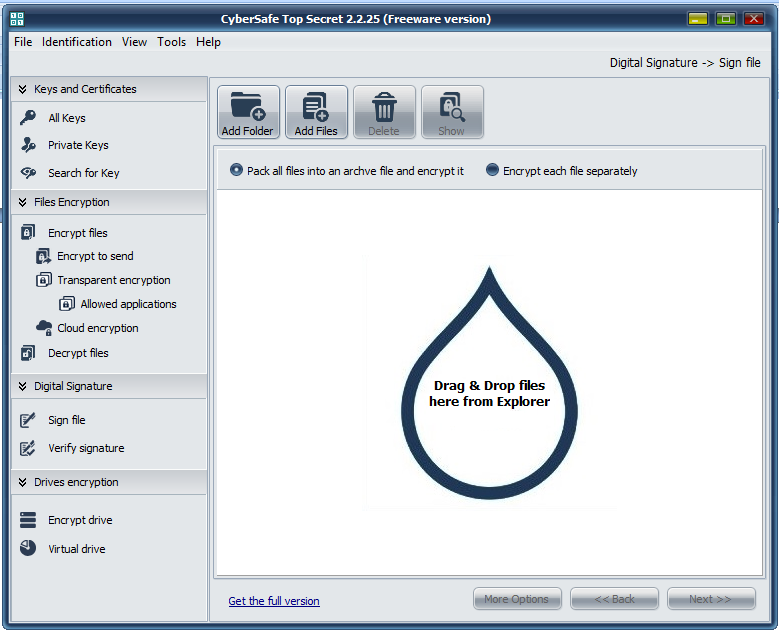Collapse the Drives encryption section
Image resolution: width=779 pixels, height=631 pixels.
22,482
